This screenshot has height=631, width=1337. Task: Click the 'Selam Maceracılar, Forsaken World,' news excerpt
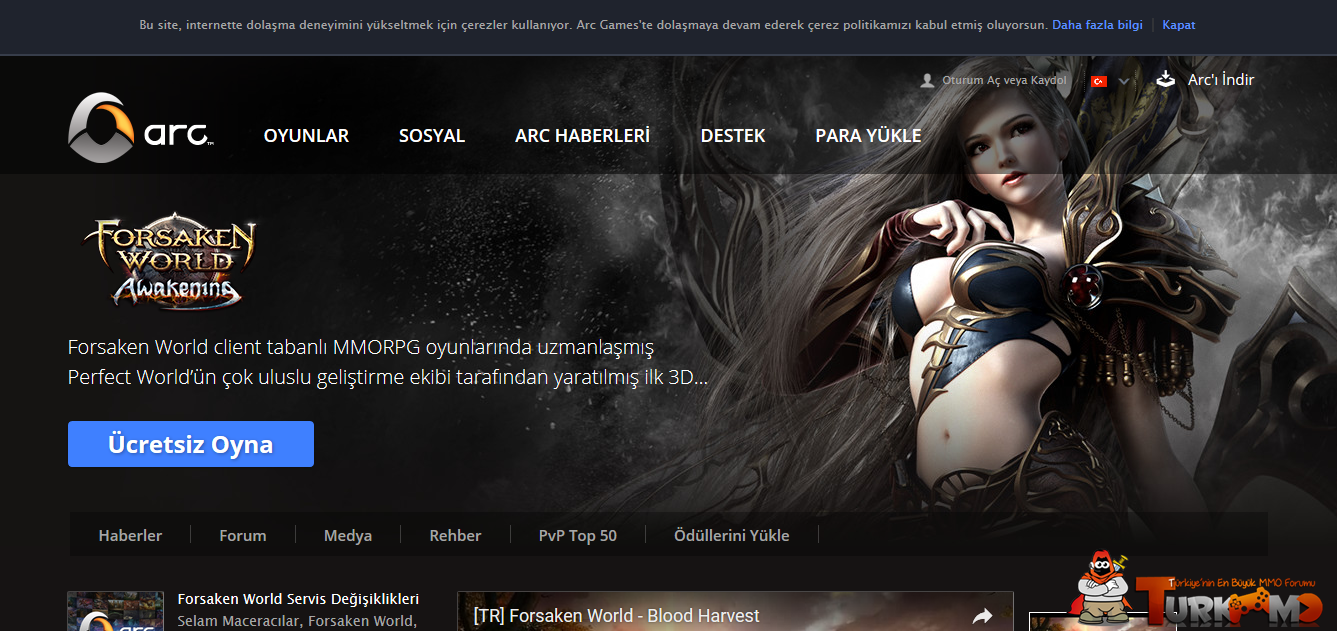pos(296,621)
